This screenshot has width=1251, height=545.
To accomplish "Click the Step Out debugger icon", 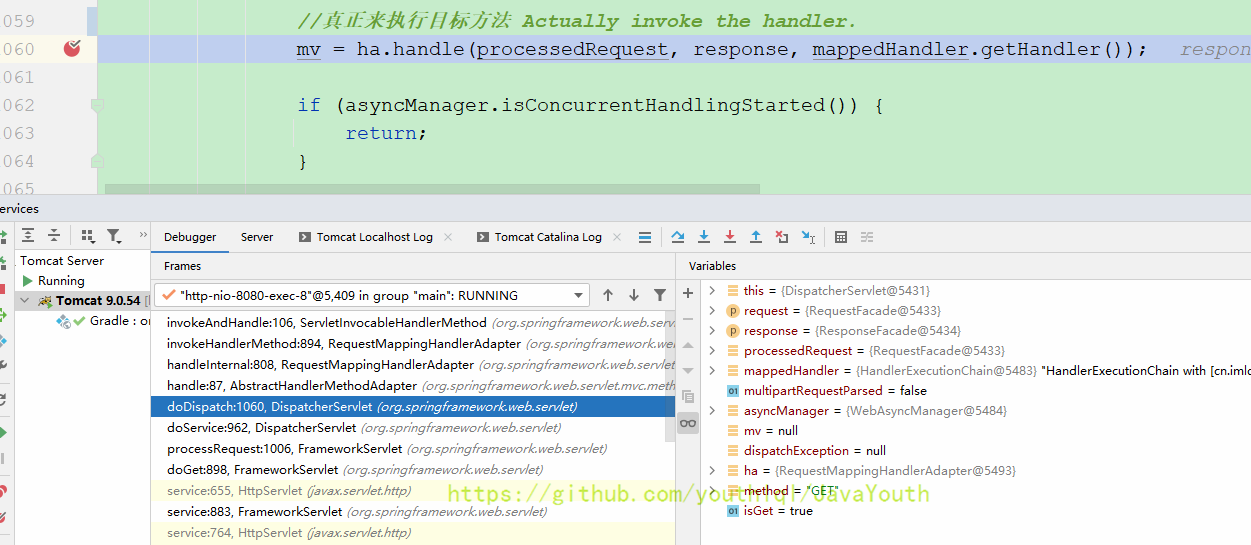I will coord(756,237).
